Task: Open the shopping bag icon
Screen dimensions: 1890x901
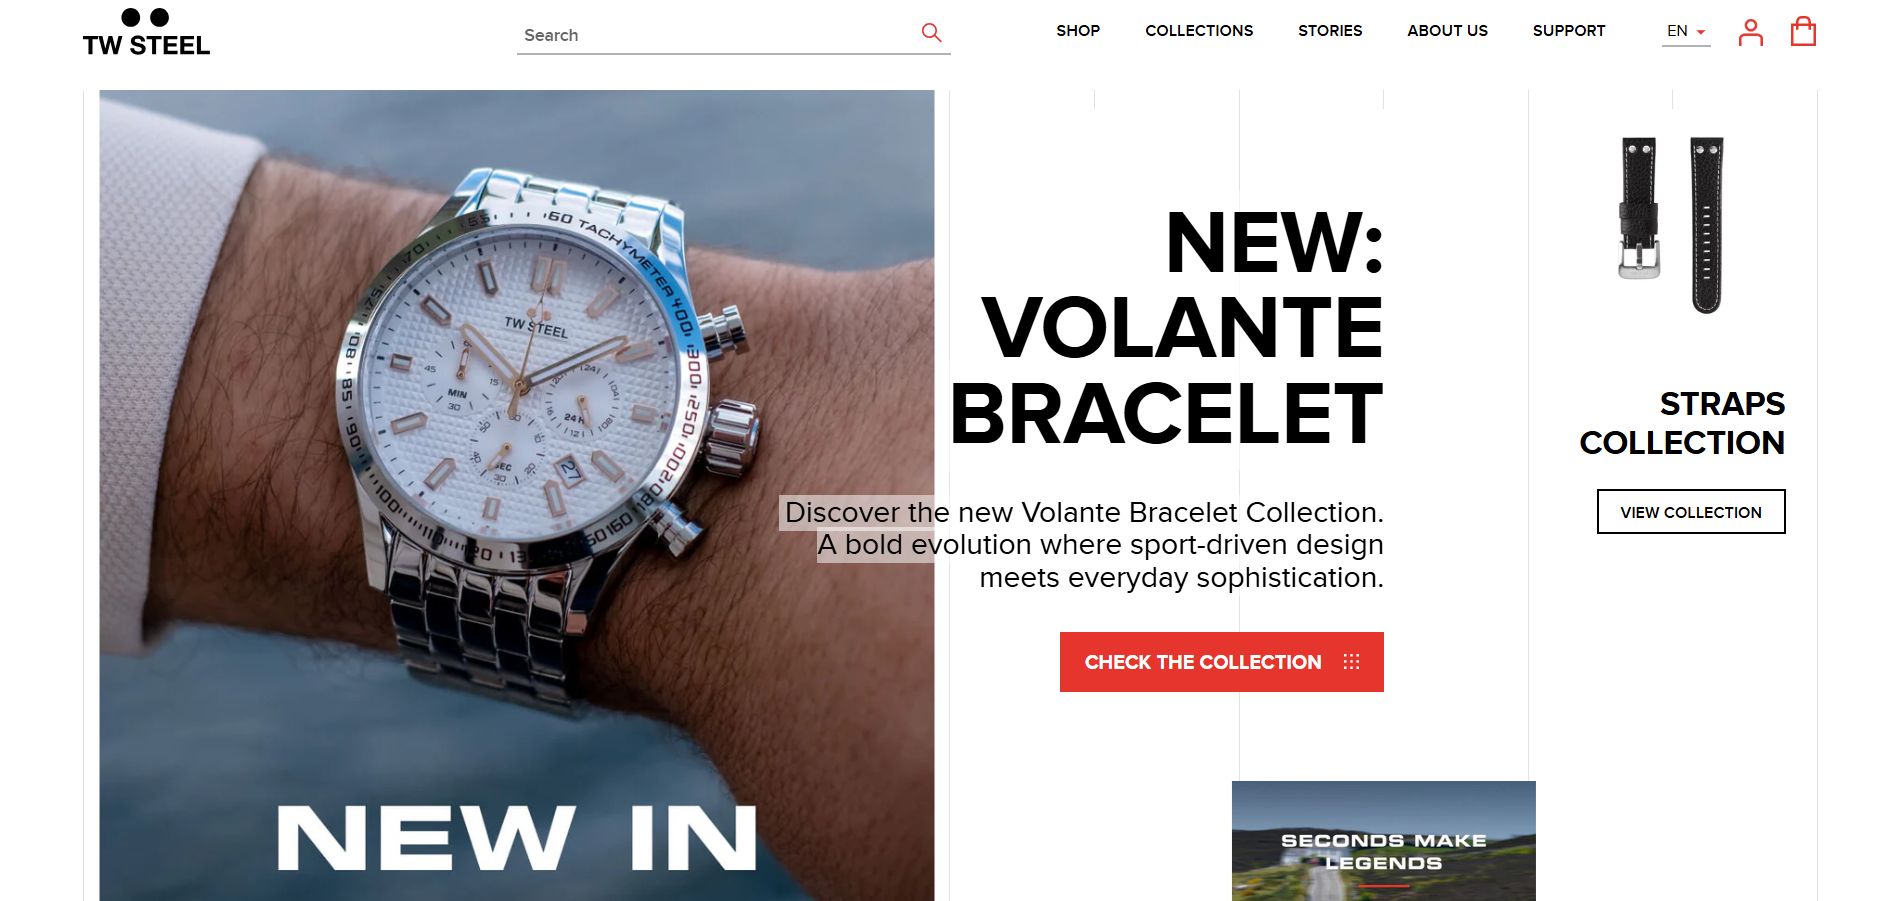Action: tap(1803, 31)
